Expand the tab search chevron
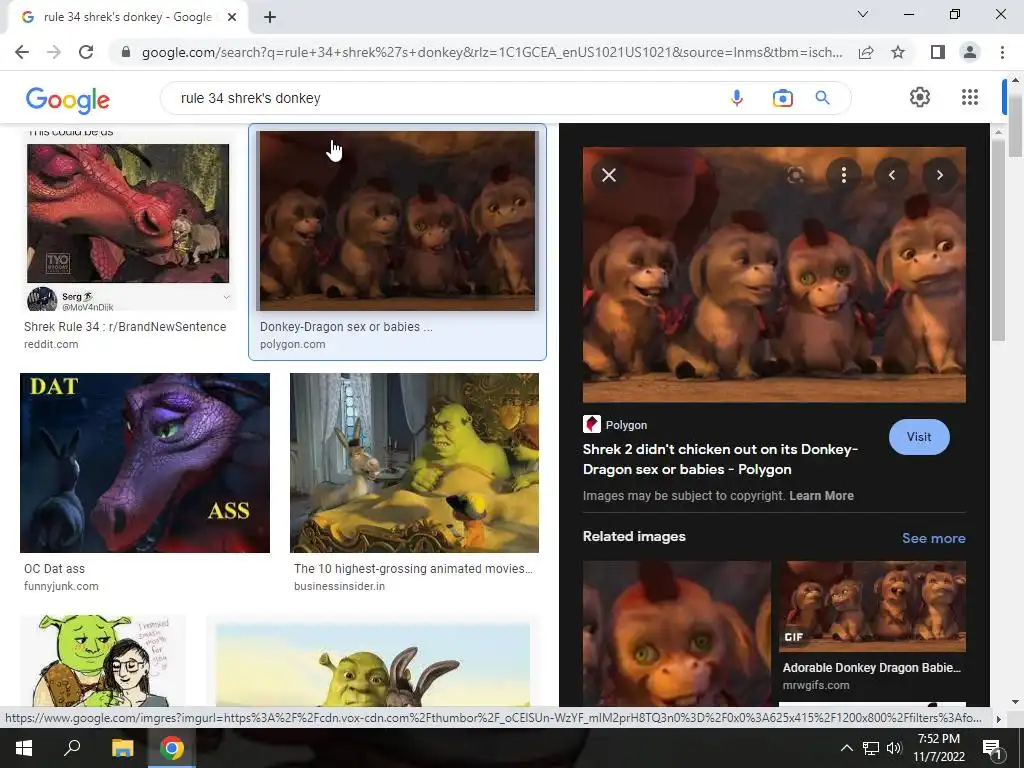The width and height of the screenshot is (1024, 768). click(x=863, y=14)
